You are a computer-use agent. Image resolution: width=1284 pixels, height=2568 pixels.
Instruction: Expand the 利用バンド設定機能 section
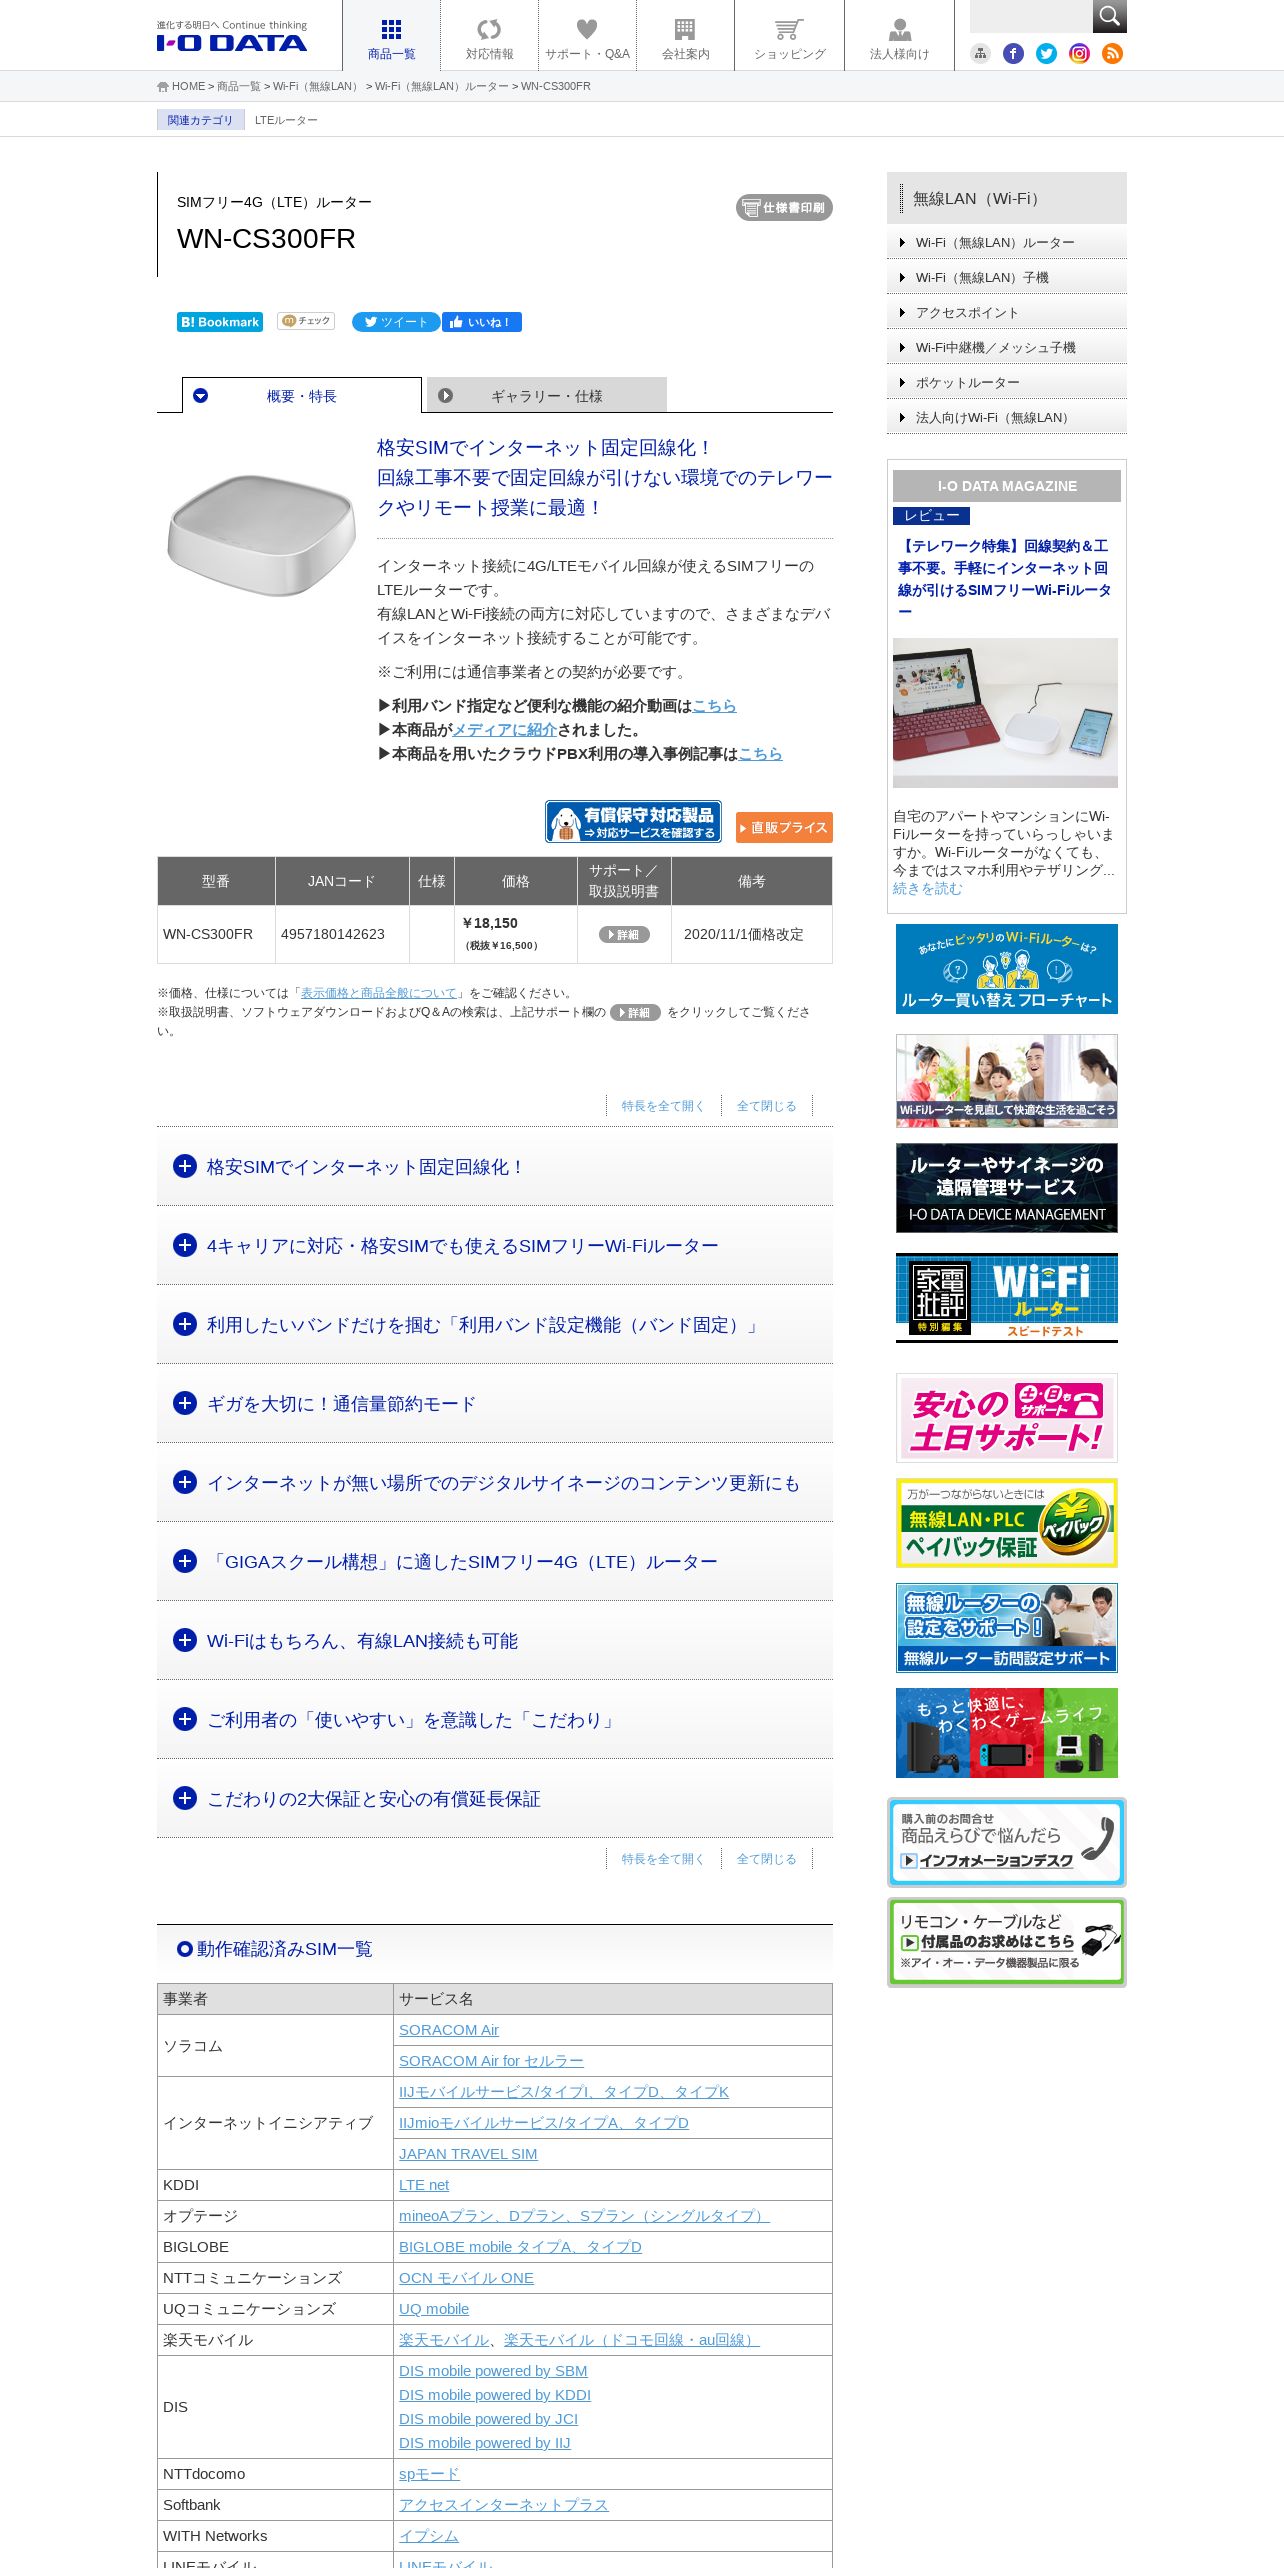[x=495, y=1325]
